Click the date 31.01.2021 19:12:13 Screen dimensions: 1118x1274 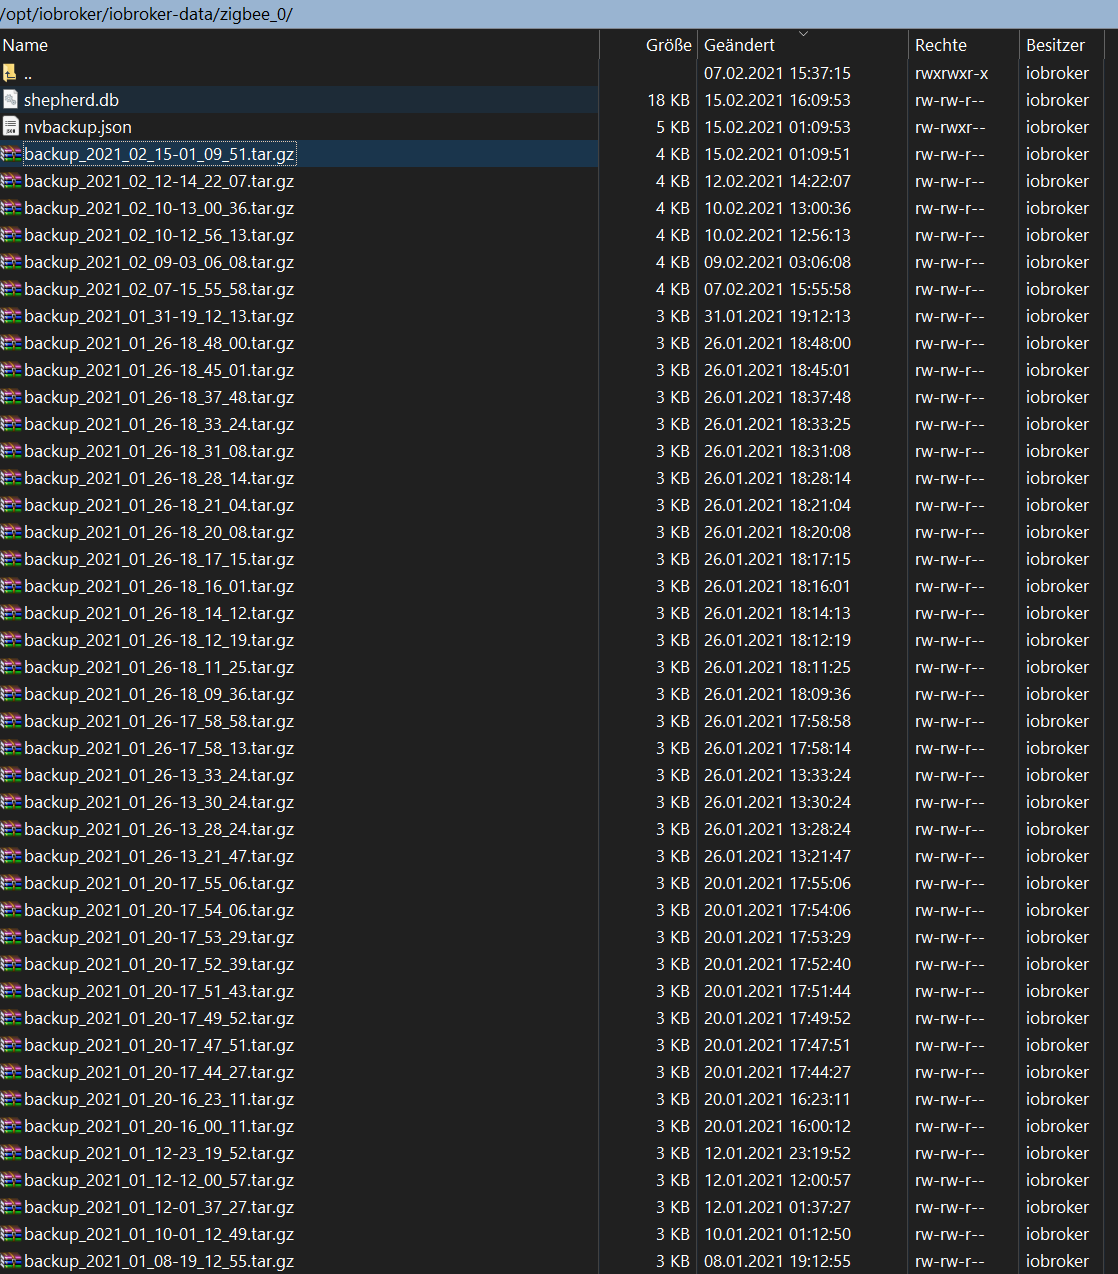777,316
